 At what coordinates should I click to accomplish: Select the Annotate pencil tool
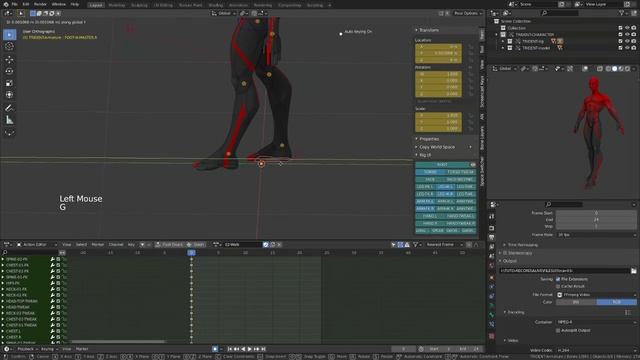(x=9, y=108)
